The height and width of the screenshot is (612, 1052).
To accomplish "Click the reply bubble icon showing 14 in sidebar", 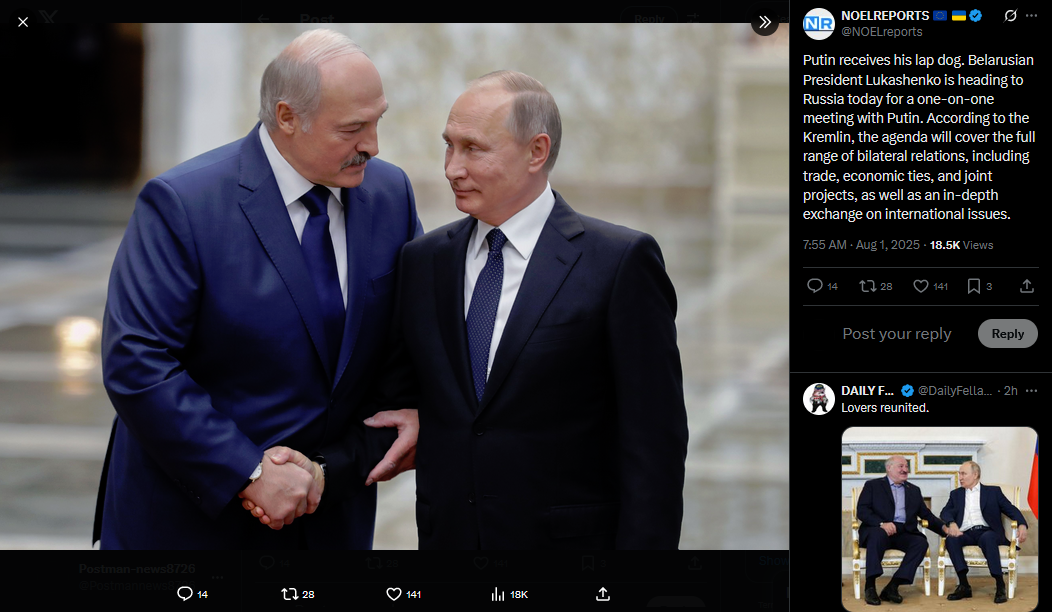I will tap(814, 286).
